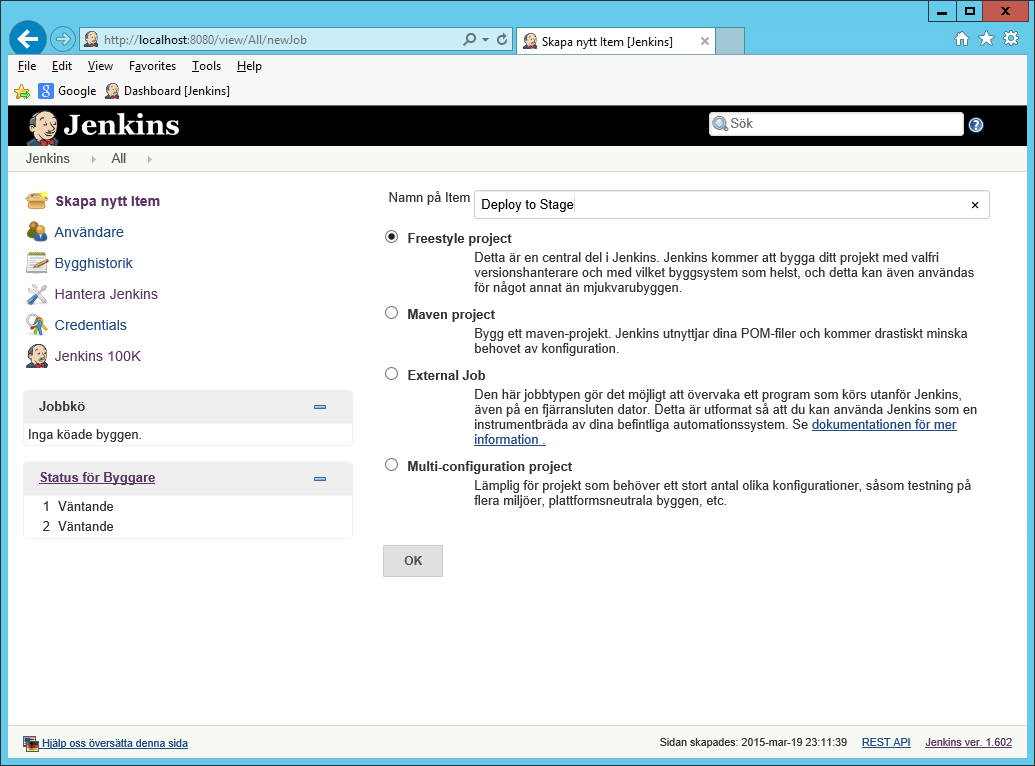The height and width of the screenshot is (766, 1035).
Task: Click the search help question mark icon
Action: 976,125
